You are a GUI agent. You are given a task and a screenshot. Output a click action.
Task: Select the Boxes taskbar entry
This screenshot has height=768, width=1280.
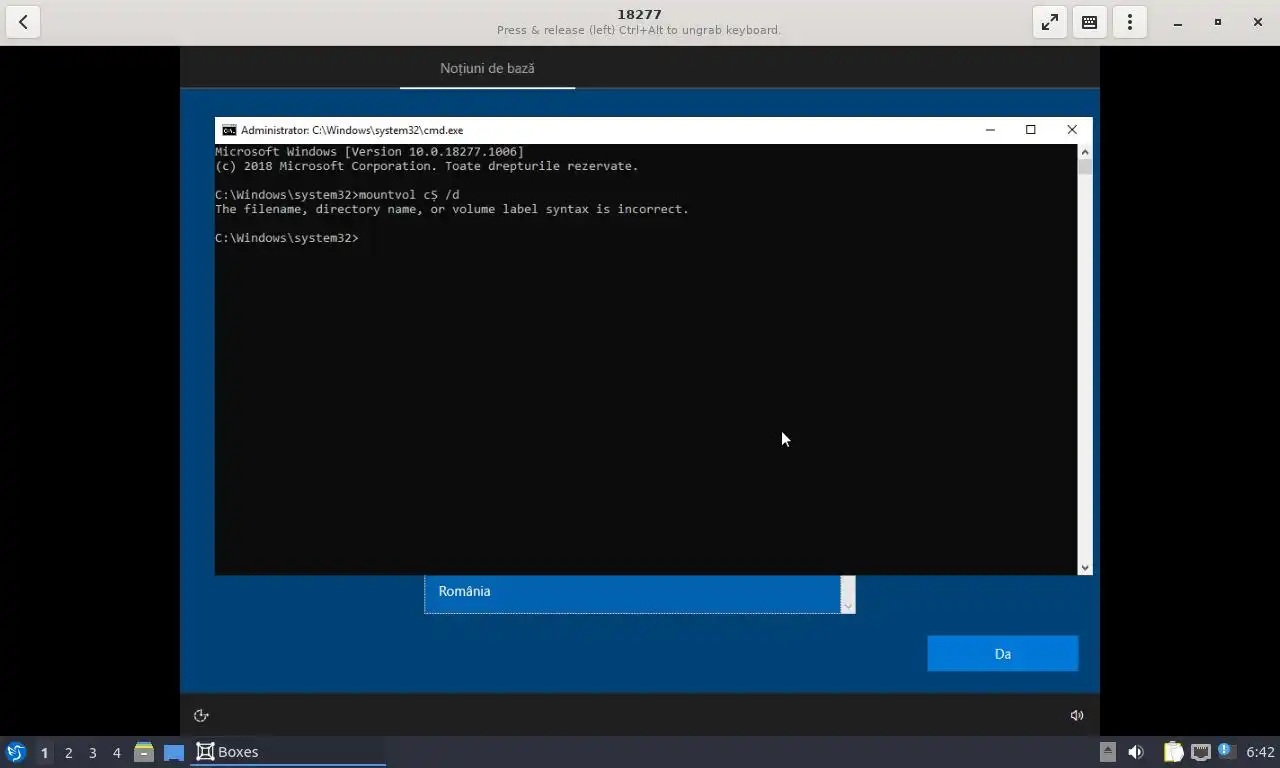288,752
